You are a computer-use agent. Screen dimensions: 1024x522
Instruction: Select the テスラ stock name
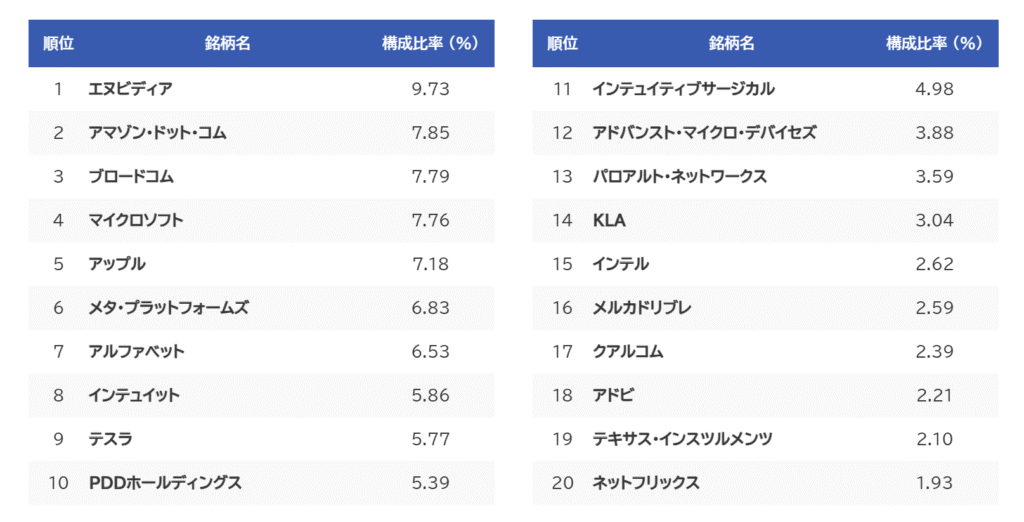click(110, 439)
